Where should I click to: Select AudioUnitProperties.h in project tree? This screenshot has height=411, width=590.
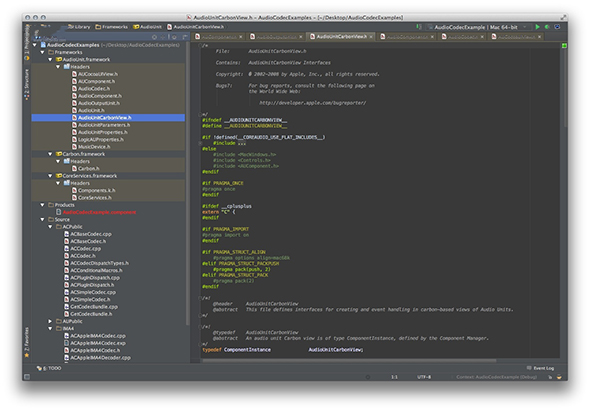click(103, 132)
